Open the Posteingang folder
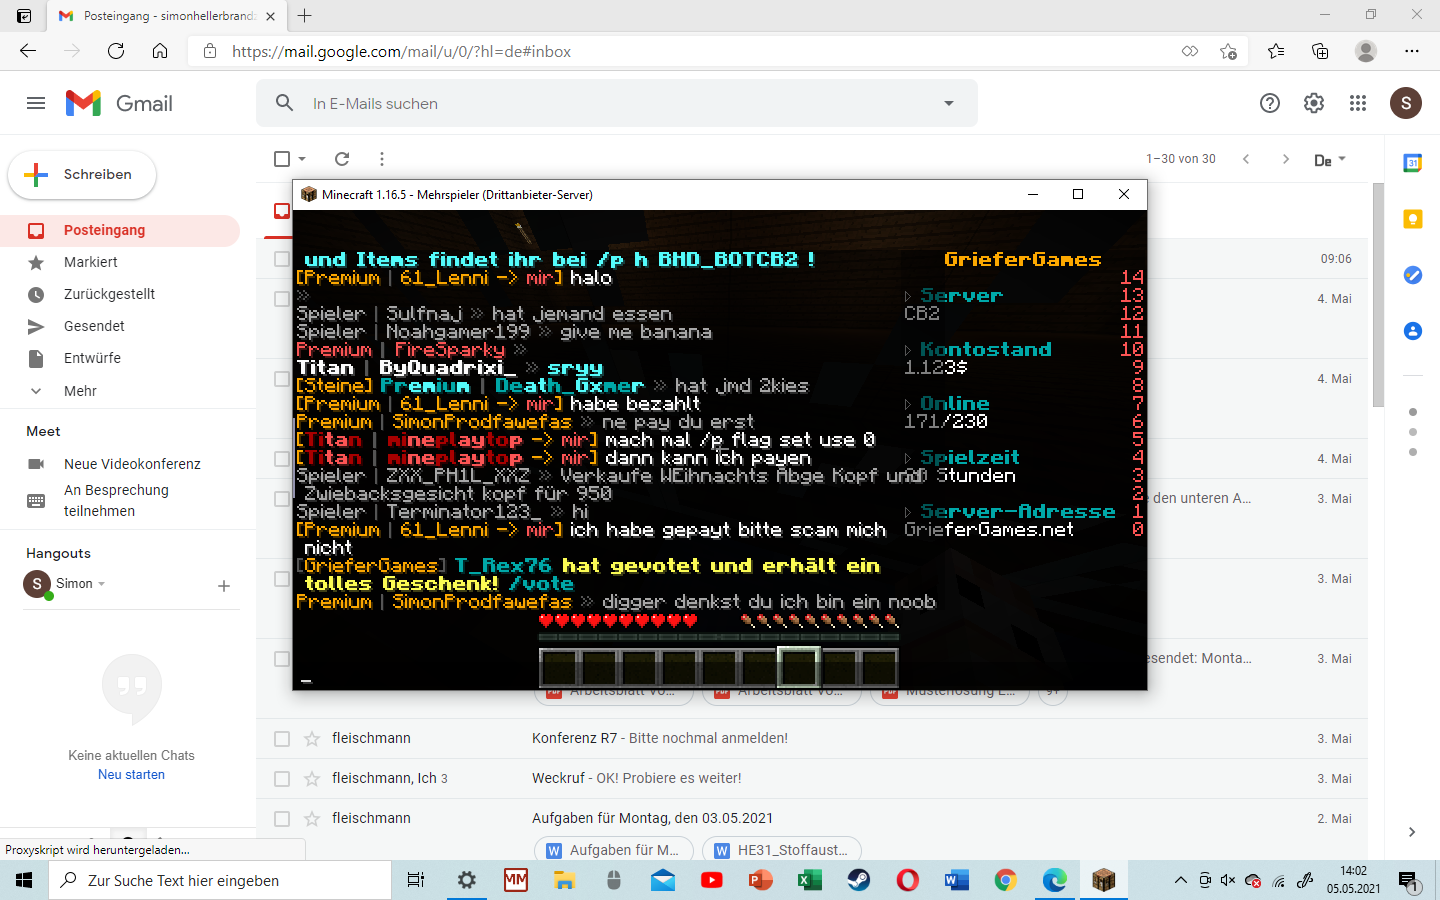Screen dimensions: 1440x900 pyautogui.click(x=120, y=230)
